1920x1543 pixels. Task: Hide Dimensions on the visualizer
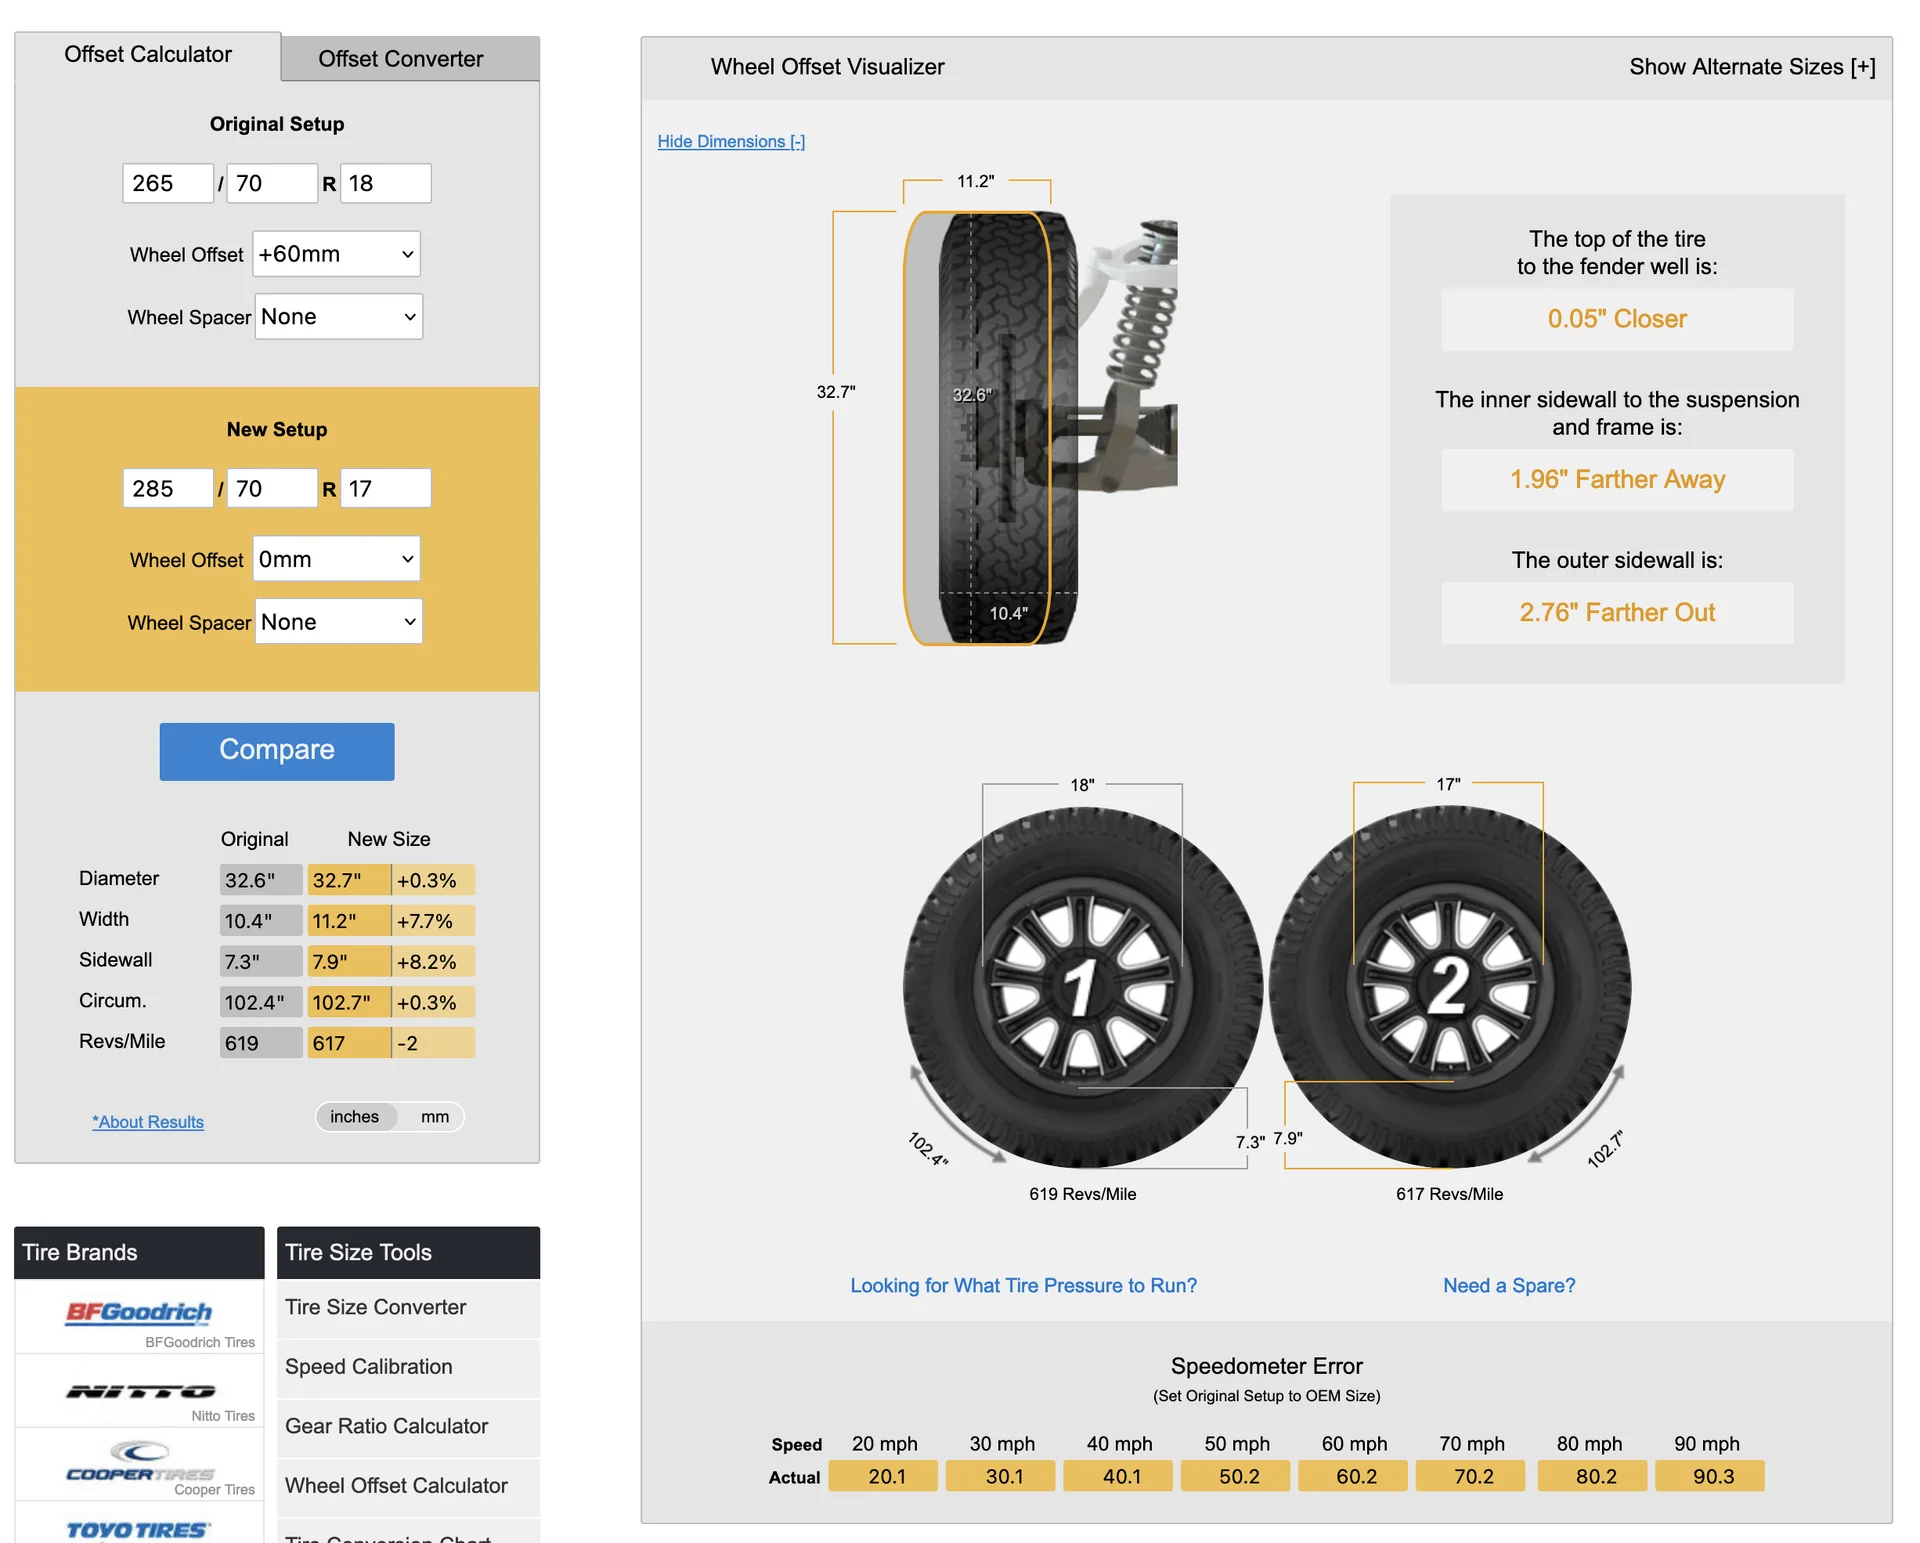731,142
